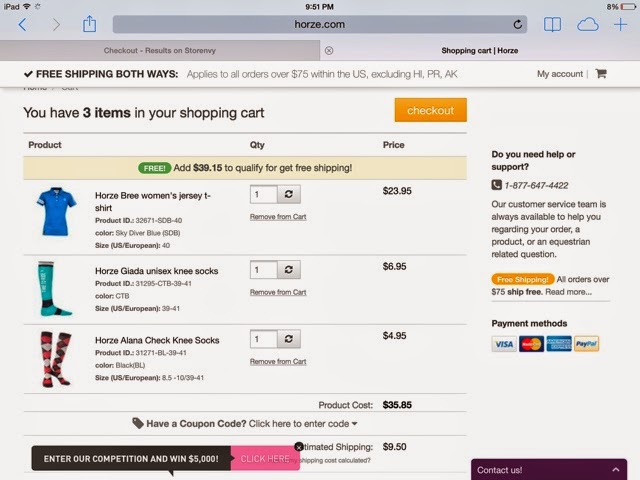The width and height of the screenshot is (640, 480).
Task: Open the shopping cart icon by My account
Action: click(601, 73)
